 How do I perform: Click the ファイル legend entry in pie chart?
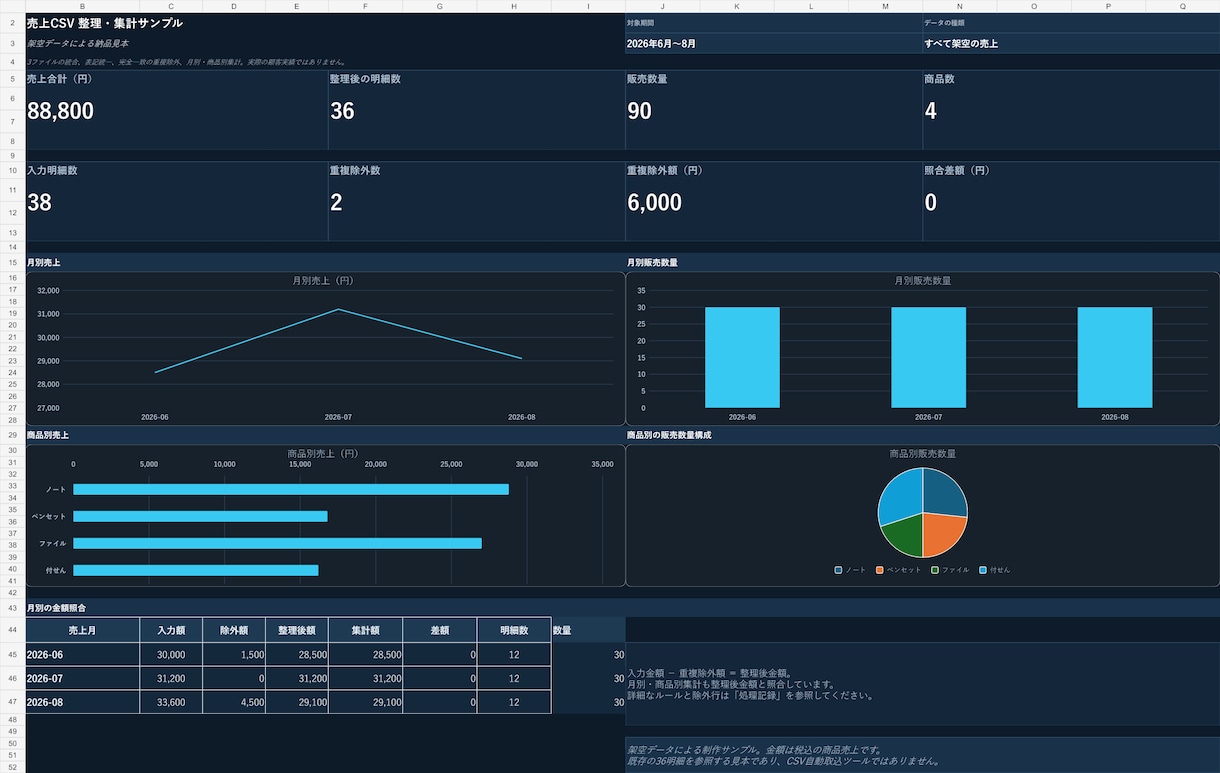tap(950, 570)
